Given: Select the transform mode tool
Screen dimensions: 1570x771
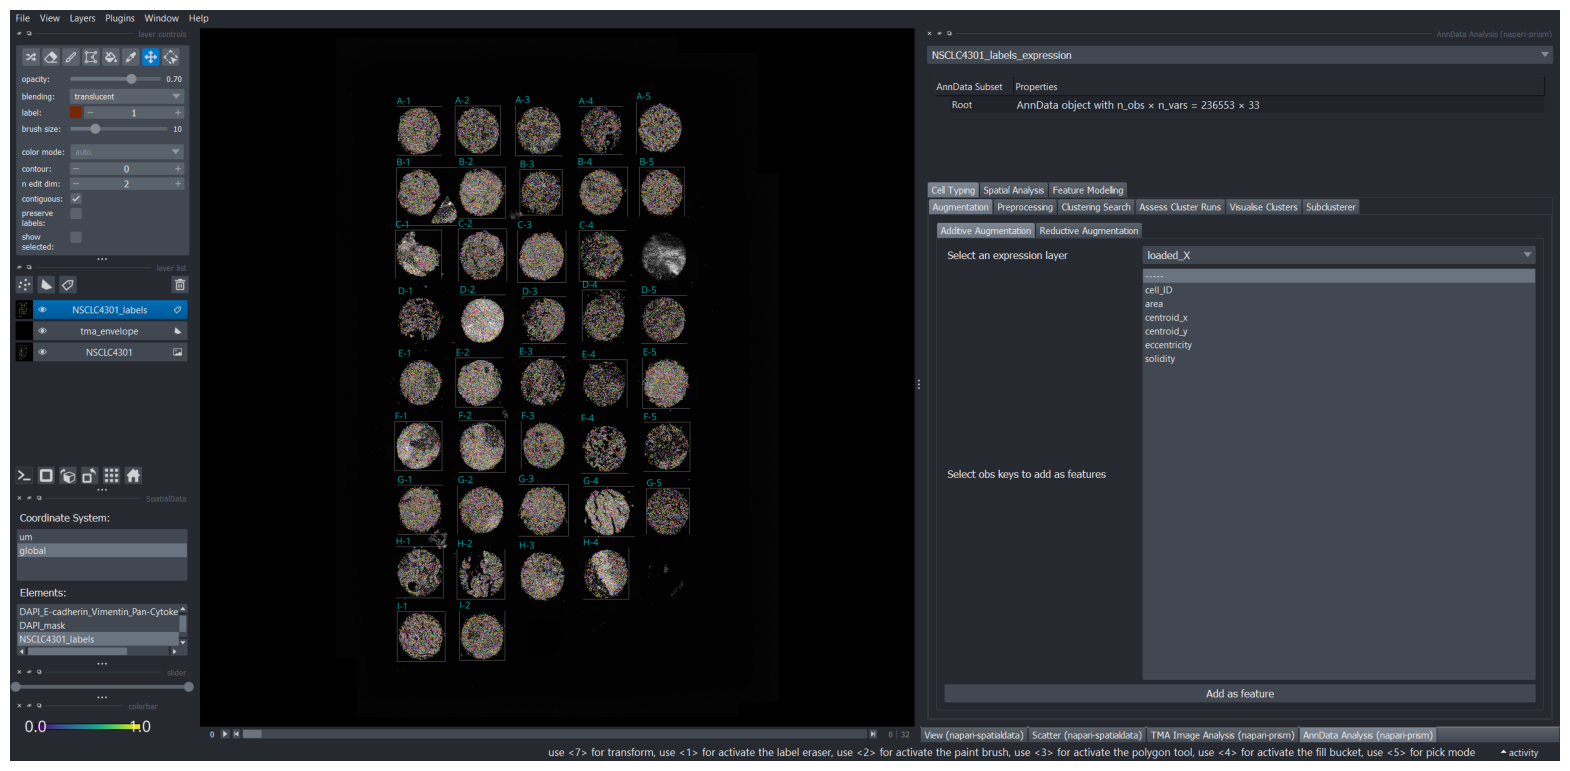Looking at the screenshot, I should [x=171, y=57].
